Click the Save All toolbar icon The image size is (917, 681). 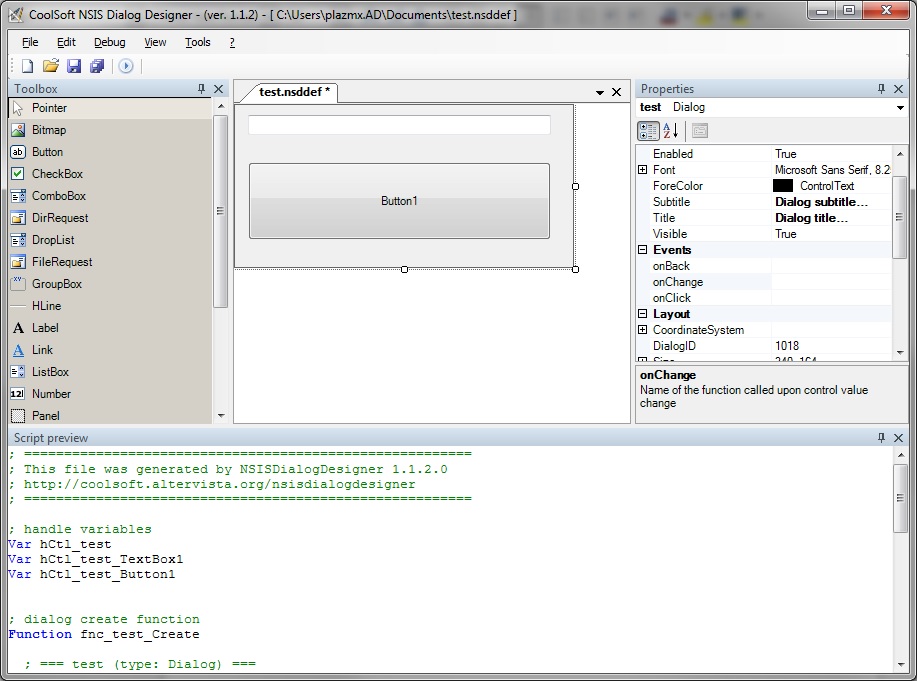click(97, 66)
